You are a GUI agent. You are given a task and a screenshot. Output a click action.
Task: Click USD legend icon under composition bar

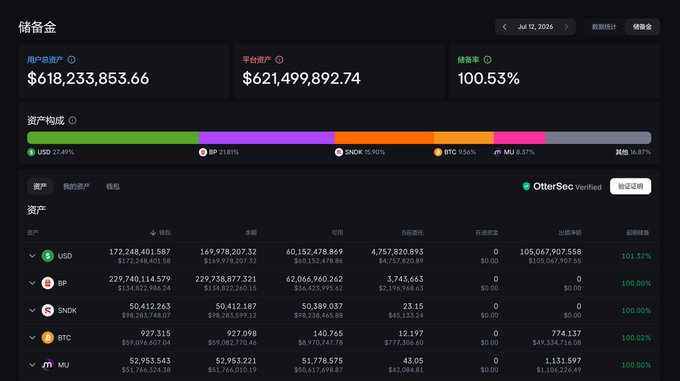point(31,152)
